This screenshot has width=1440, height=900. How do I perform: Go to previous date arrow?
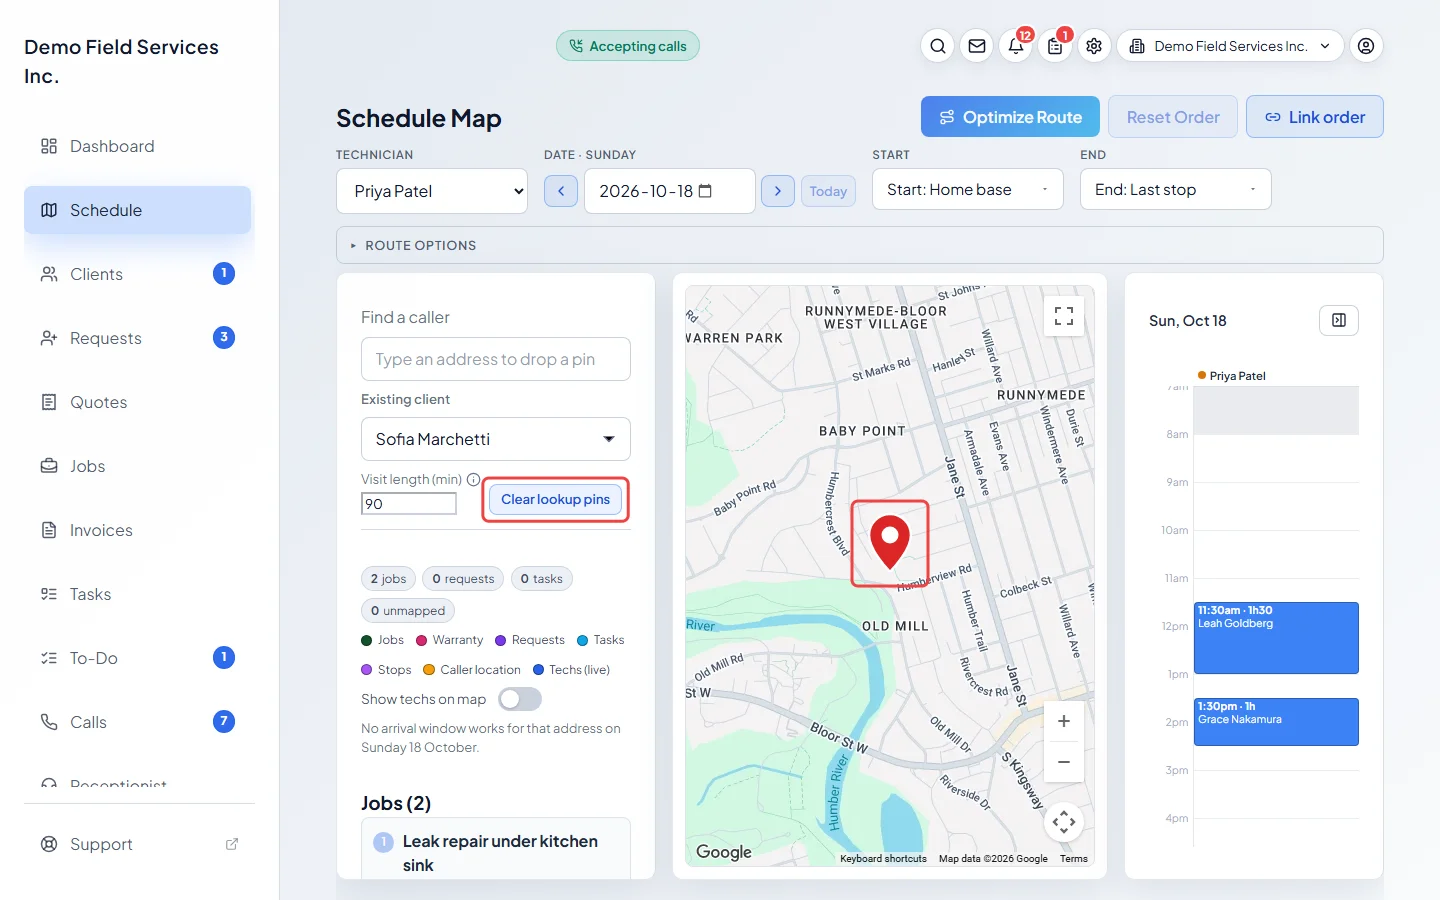click(x=561, y=191)
